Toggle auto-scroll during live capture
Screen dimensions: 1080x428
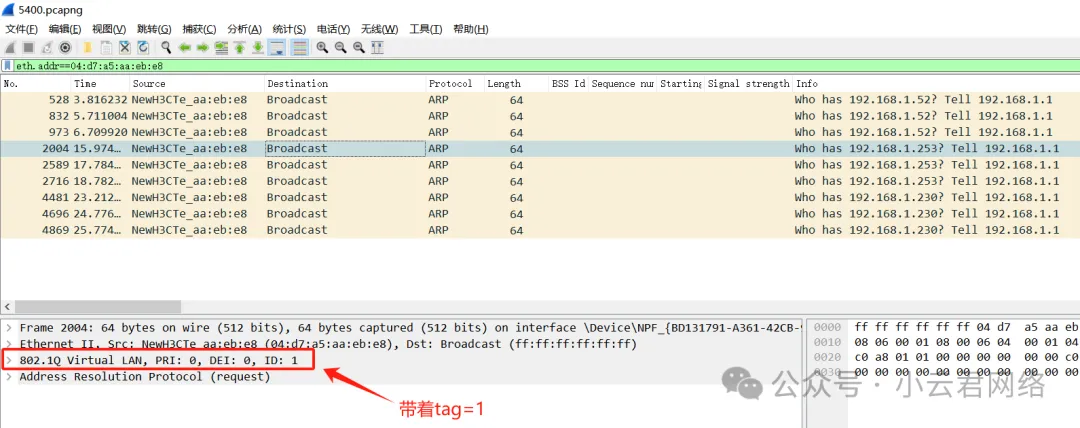point(277,47)
